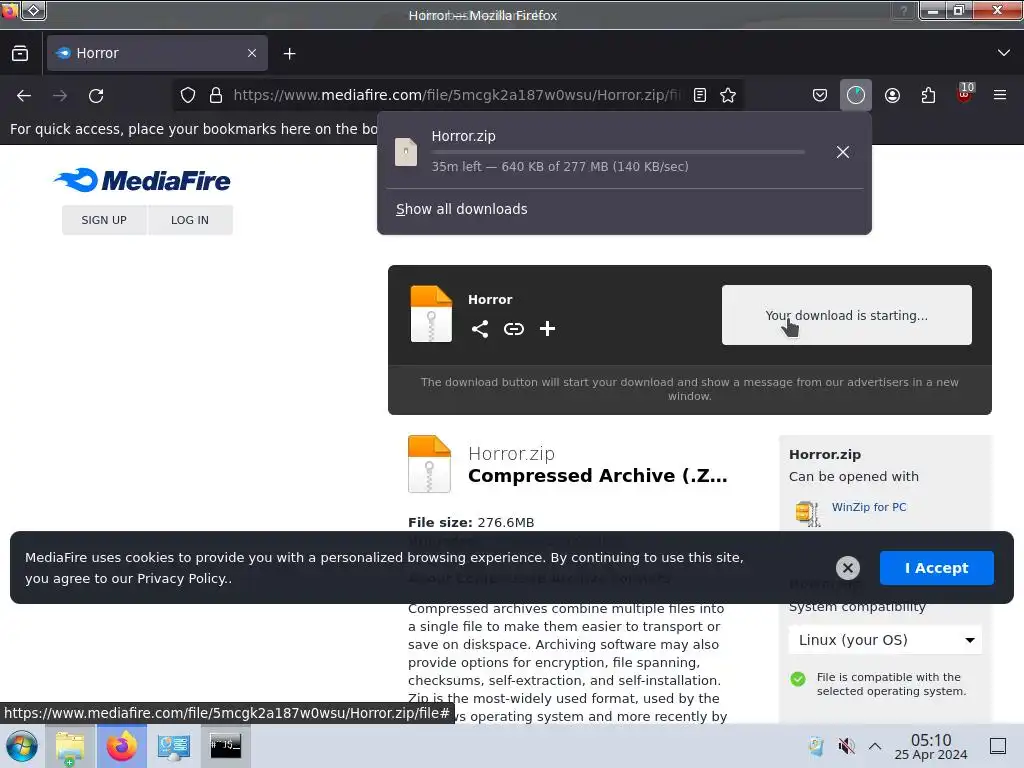This screenshot has width=1024, height=768.
Task: Open the Firefox hamburger menu
Action: (1000, 95)
